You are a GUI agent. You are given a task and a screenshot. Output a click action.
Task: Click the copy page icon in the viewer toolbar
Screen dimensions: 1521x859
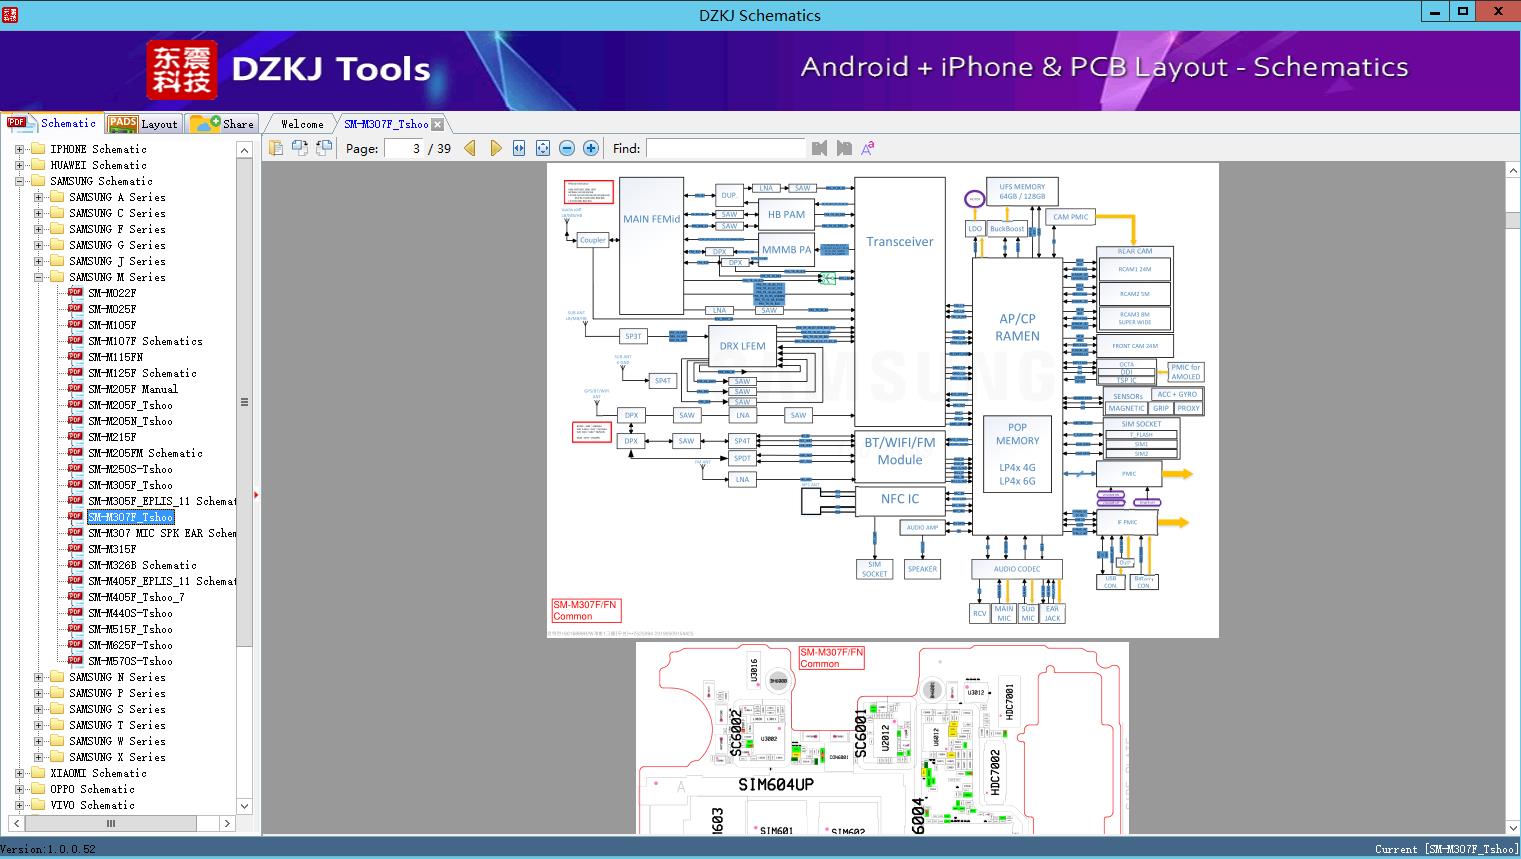pos(276,148)
